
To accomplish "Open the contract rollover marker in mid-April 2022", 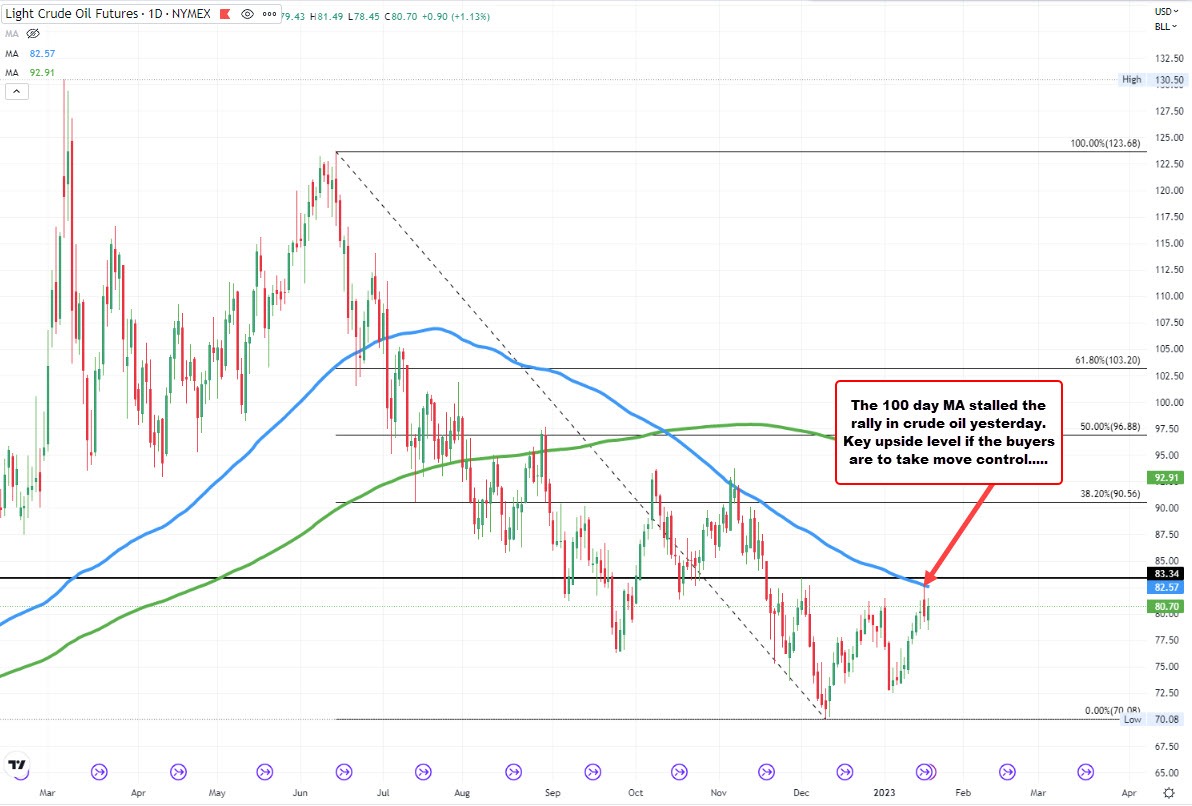I will click(x=178, y=773).
